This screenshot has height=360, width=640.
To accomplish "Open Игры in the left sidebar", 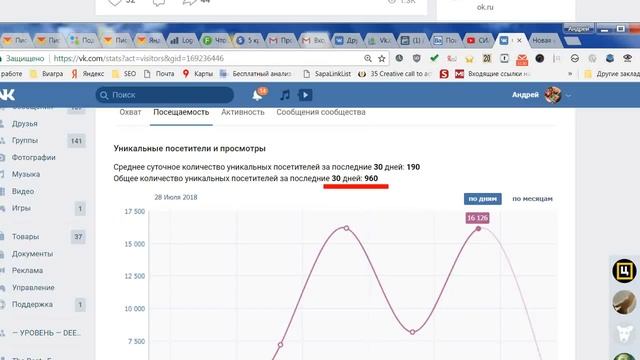I will [21, 208].
